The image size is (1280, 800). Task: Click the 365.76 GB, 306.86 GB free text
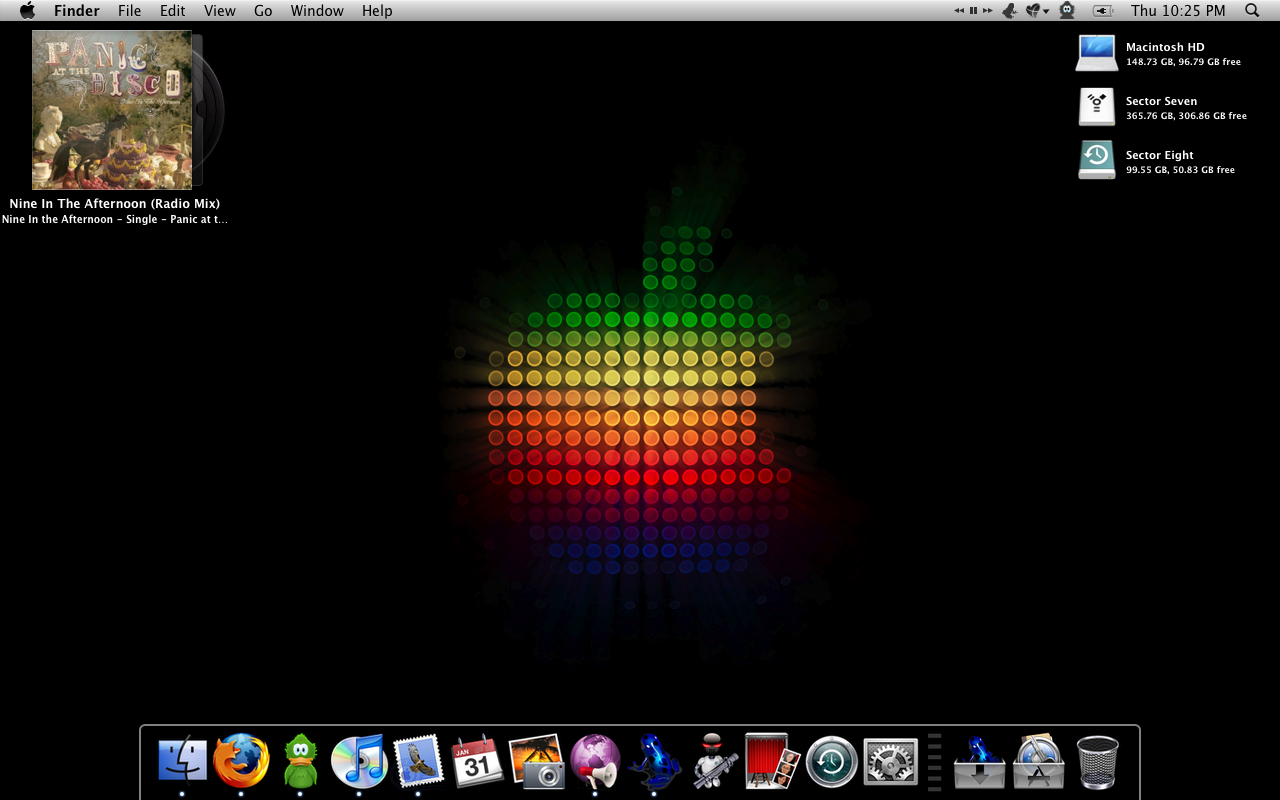pos(1186,116)
